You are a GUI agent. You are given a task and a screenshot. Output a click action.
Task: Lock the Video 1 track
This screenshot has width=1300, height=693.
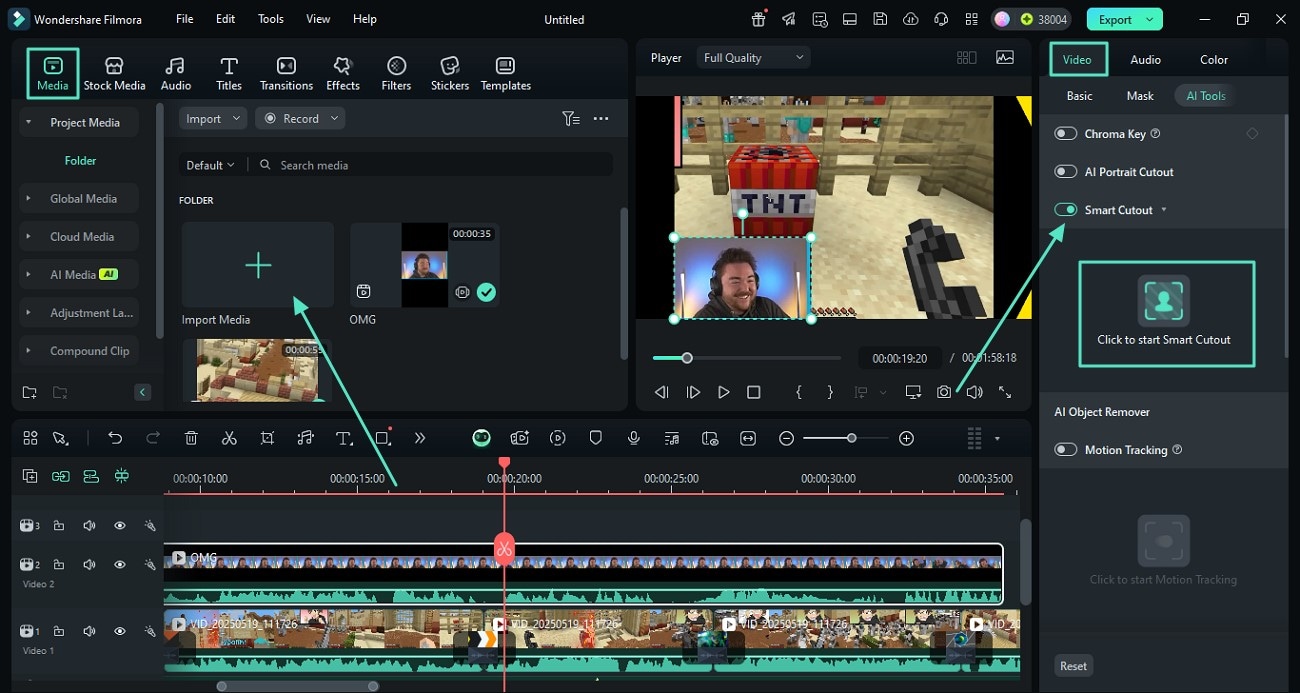(x=59, y=631)
